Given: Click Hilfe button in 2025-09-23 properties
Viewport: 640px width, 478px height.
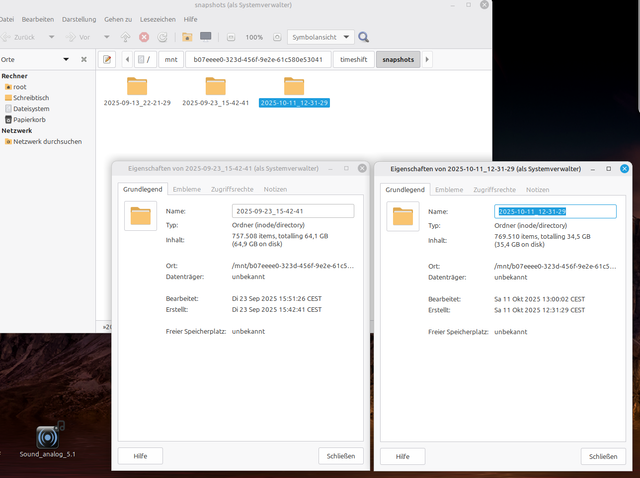Looking at the screenshot, I should pyautogui.click(x=140, y=456).
